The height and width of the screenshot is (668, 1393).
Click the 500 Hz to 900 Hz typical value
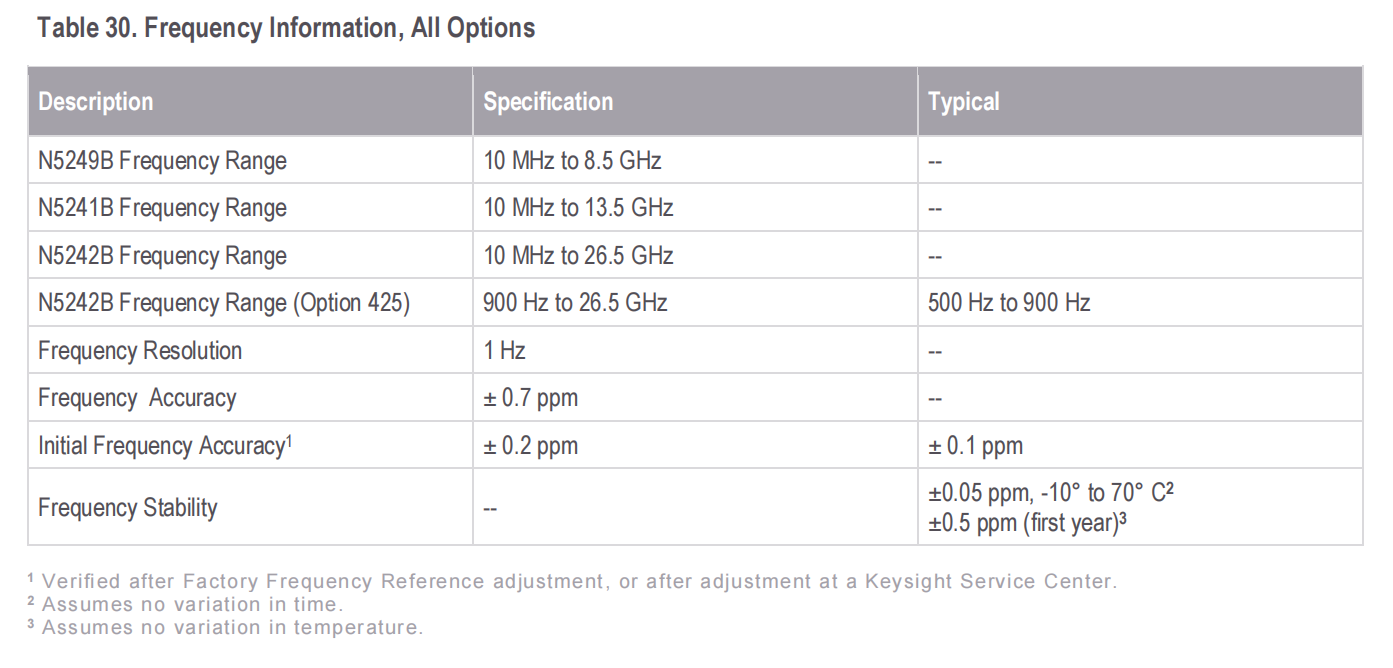tap(1008, 303)
